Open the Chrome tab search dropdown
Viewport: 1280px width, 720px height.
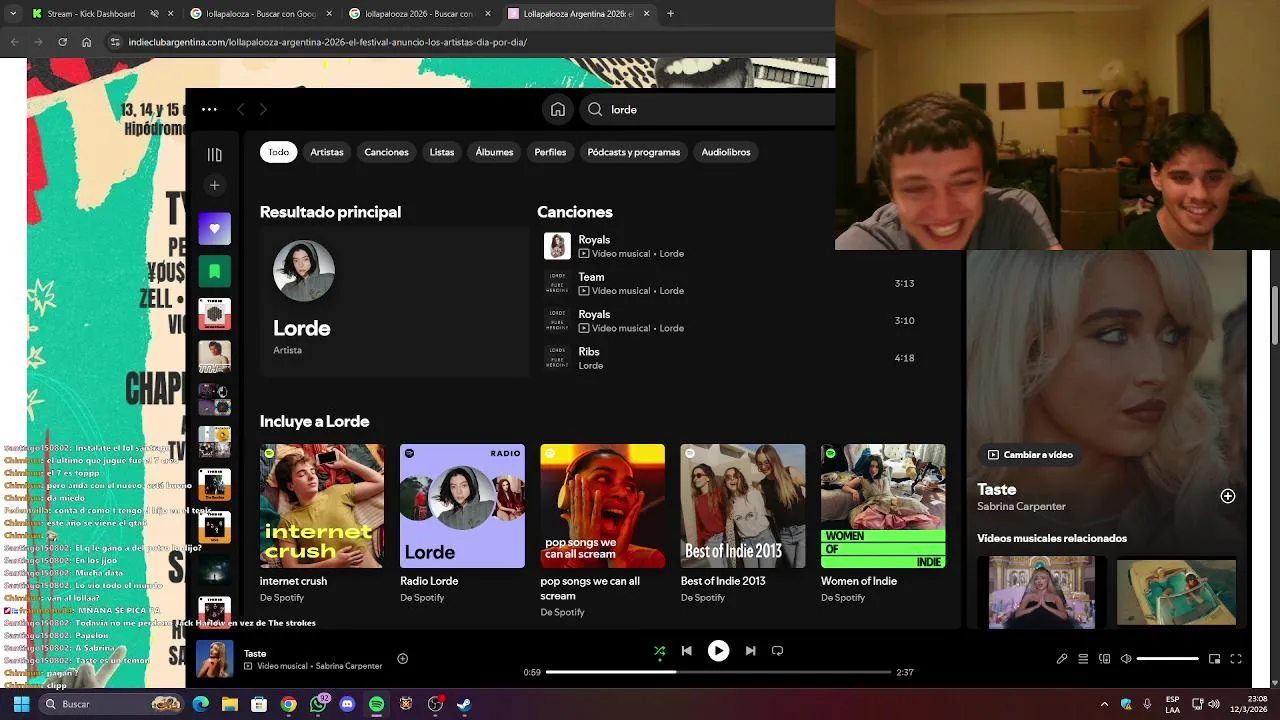click(x=13, y=14)
